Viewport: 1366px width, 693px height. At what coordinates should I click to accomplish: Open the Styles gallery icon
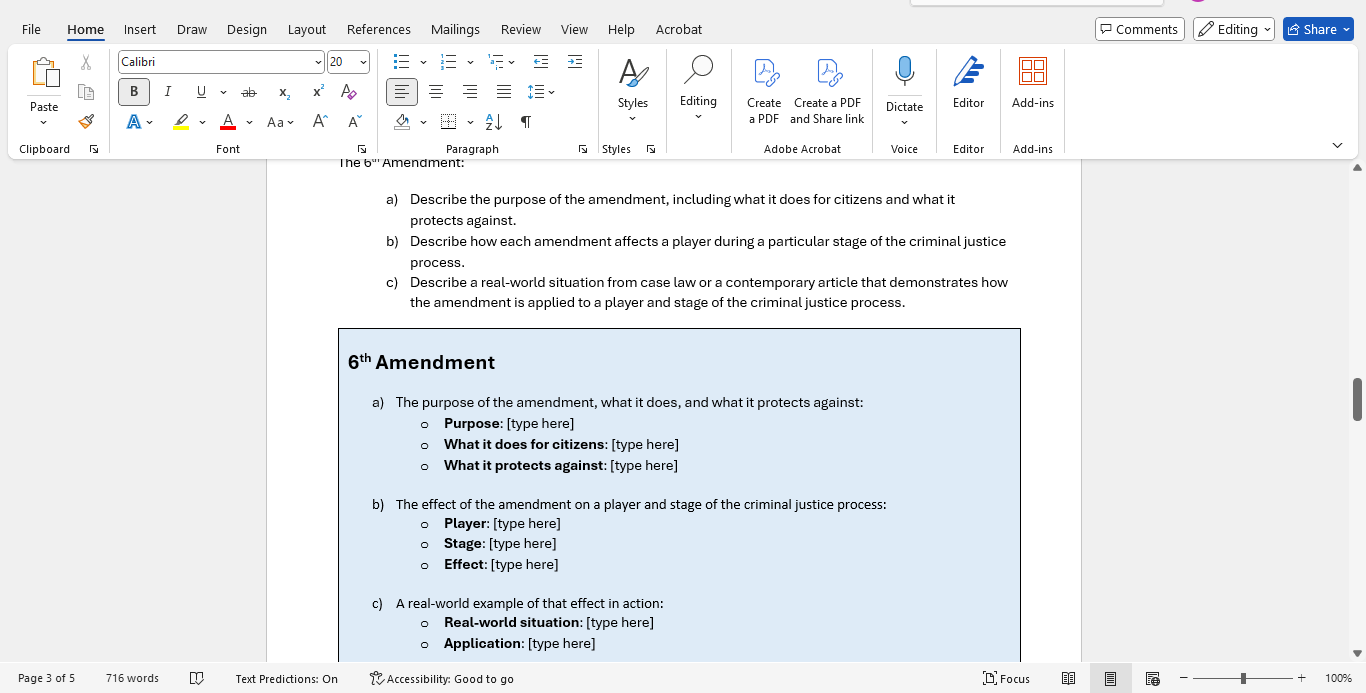(x=633, y=73)
